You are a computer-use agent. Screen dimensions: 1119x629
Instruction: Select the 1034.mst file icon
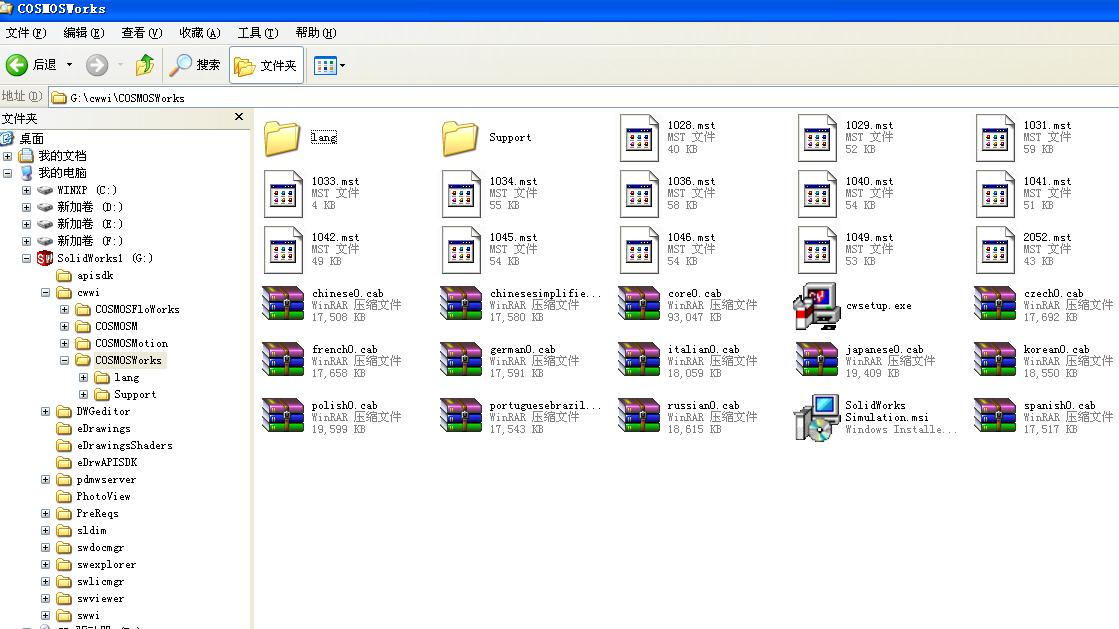click(461, 193)
